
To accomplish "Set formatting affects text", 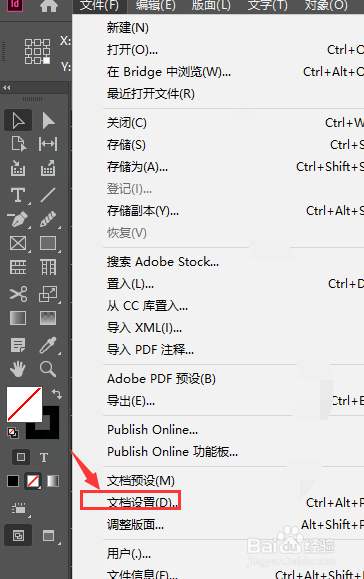I will tap(44, 458).
